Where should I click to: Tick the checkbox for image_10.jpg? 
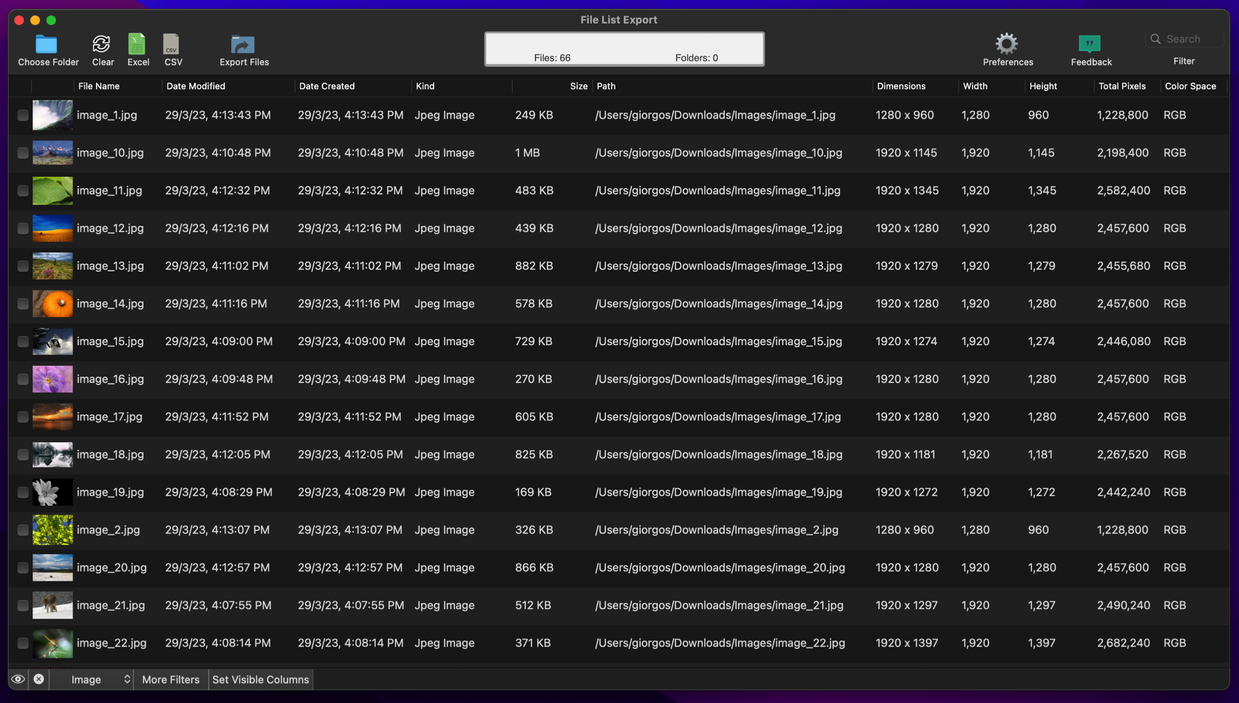(x=23, y=153)
